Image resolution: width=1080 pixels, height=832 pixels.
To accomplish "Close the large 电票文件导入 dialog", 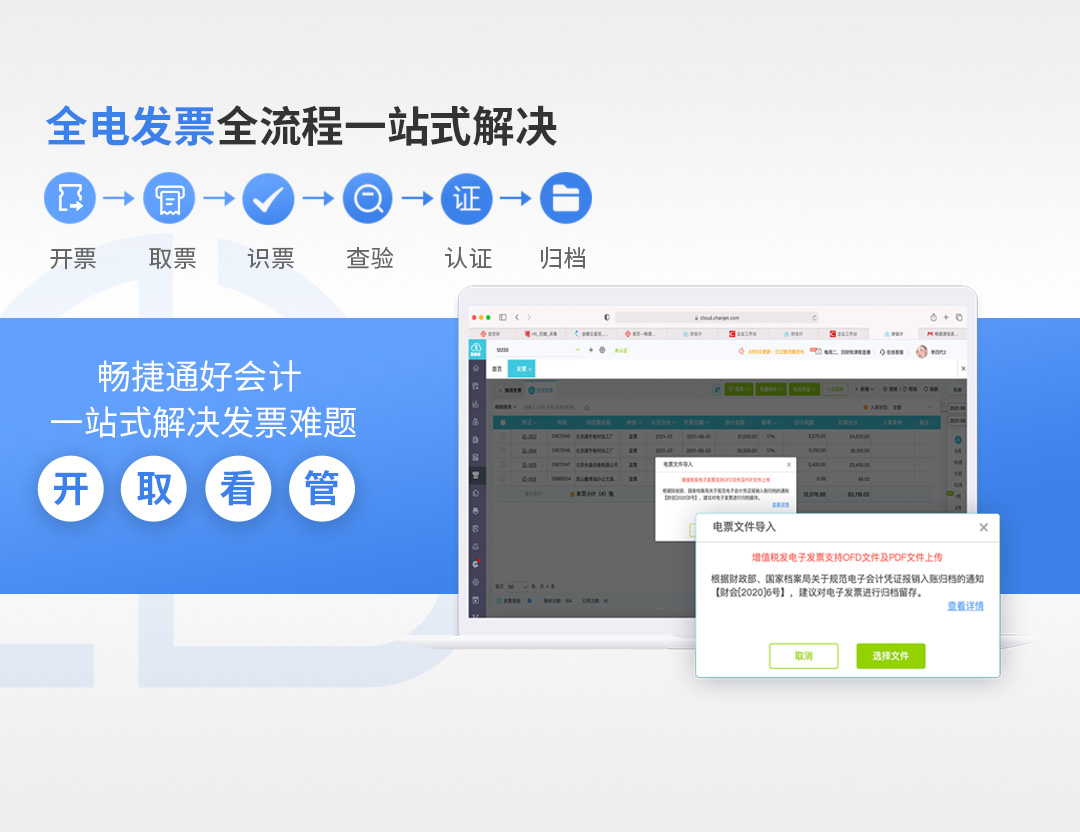I will pyautogui.click(x=984, y=527).
